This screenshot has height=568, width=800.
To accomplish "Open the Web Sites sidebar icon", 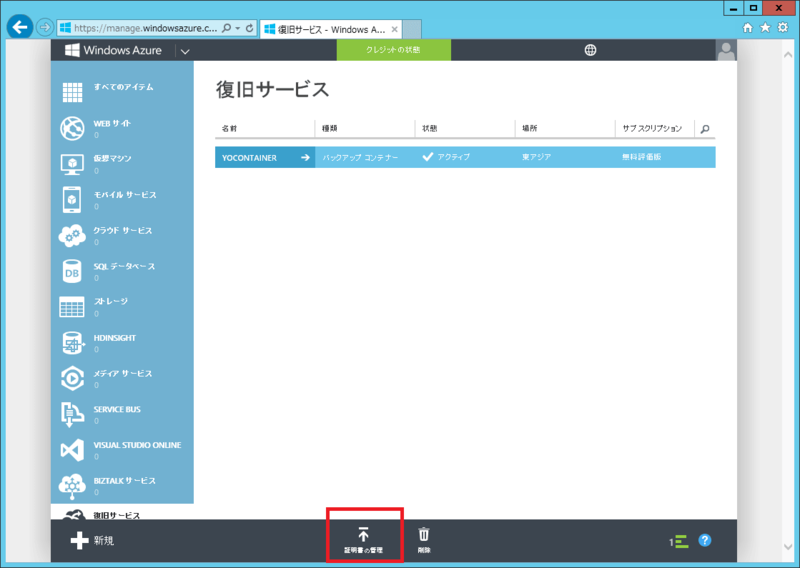I will point(72,128).
